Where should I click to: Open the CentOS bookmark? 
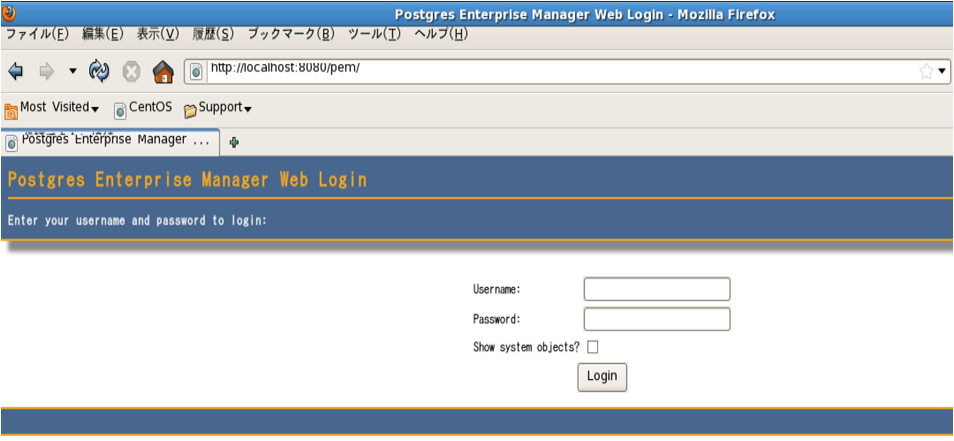click(143, 108)
